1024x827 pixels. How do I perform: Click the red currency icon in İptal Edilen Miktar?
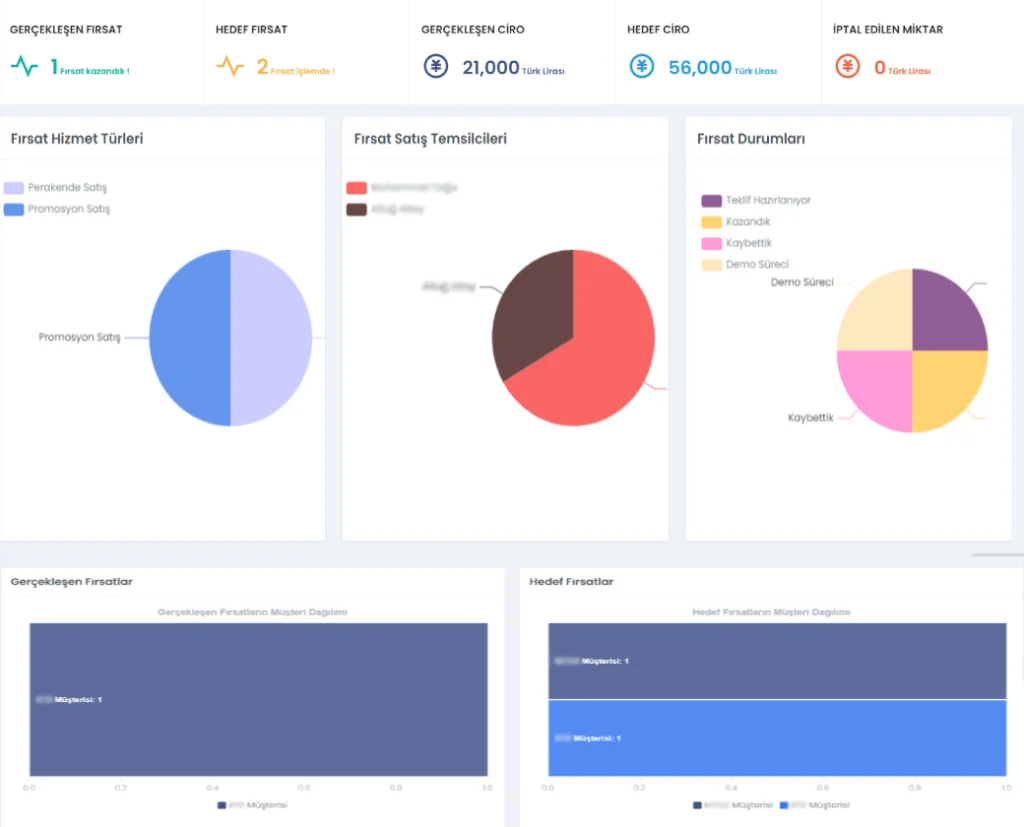click(848, 67)
